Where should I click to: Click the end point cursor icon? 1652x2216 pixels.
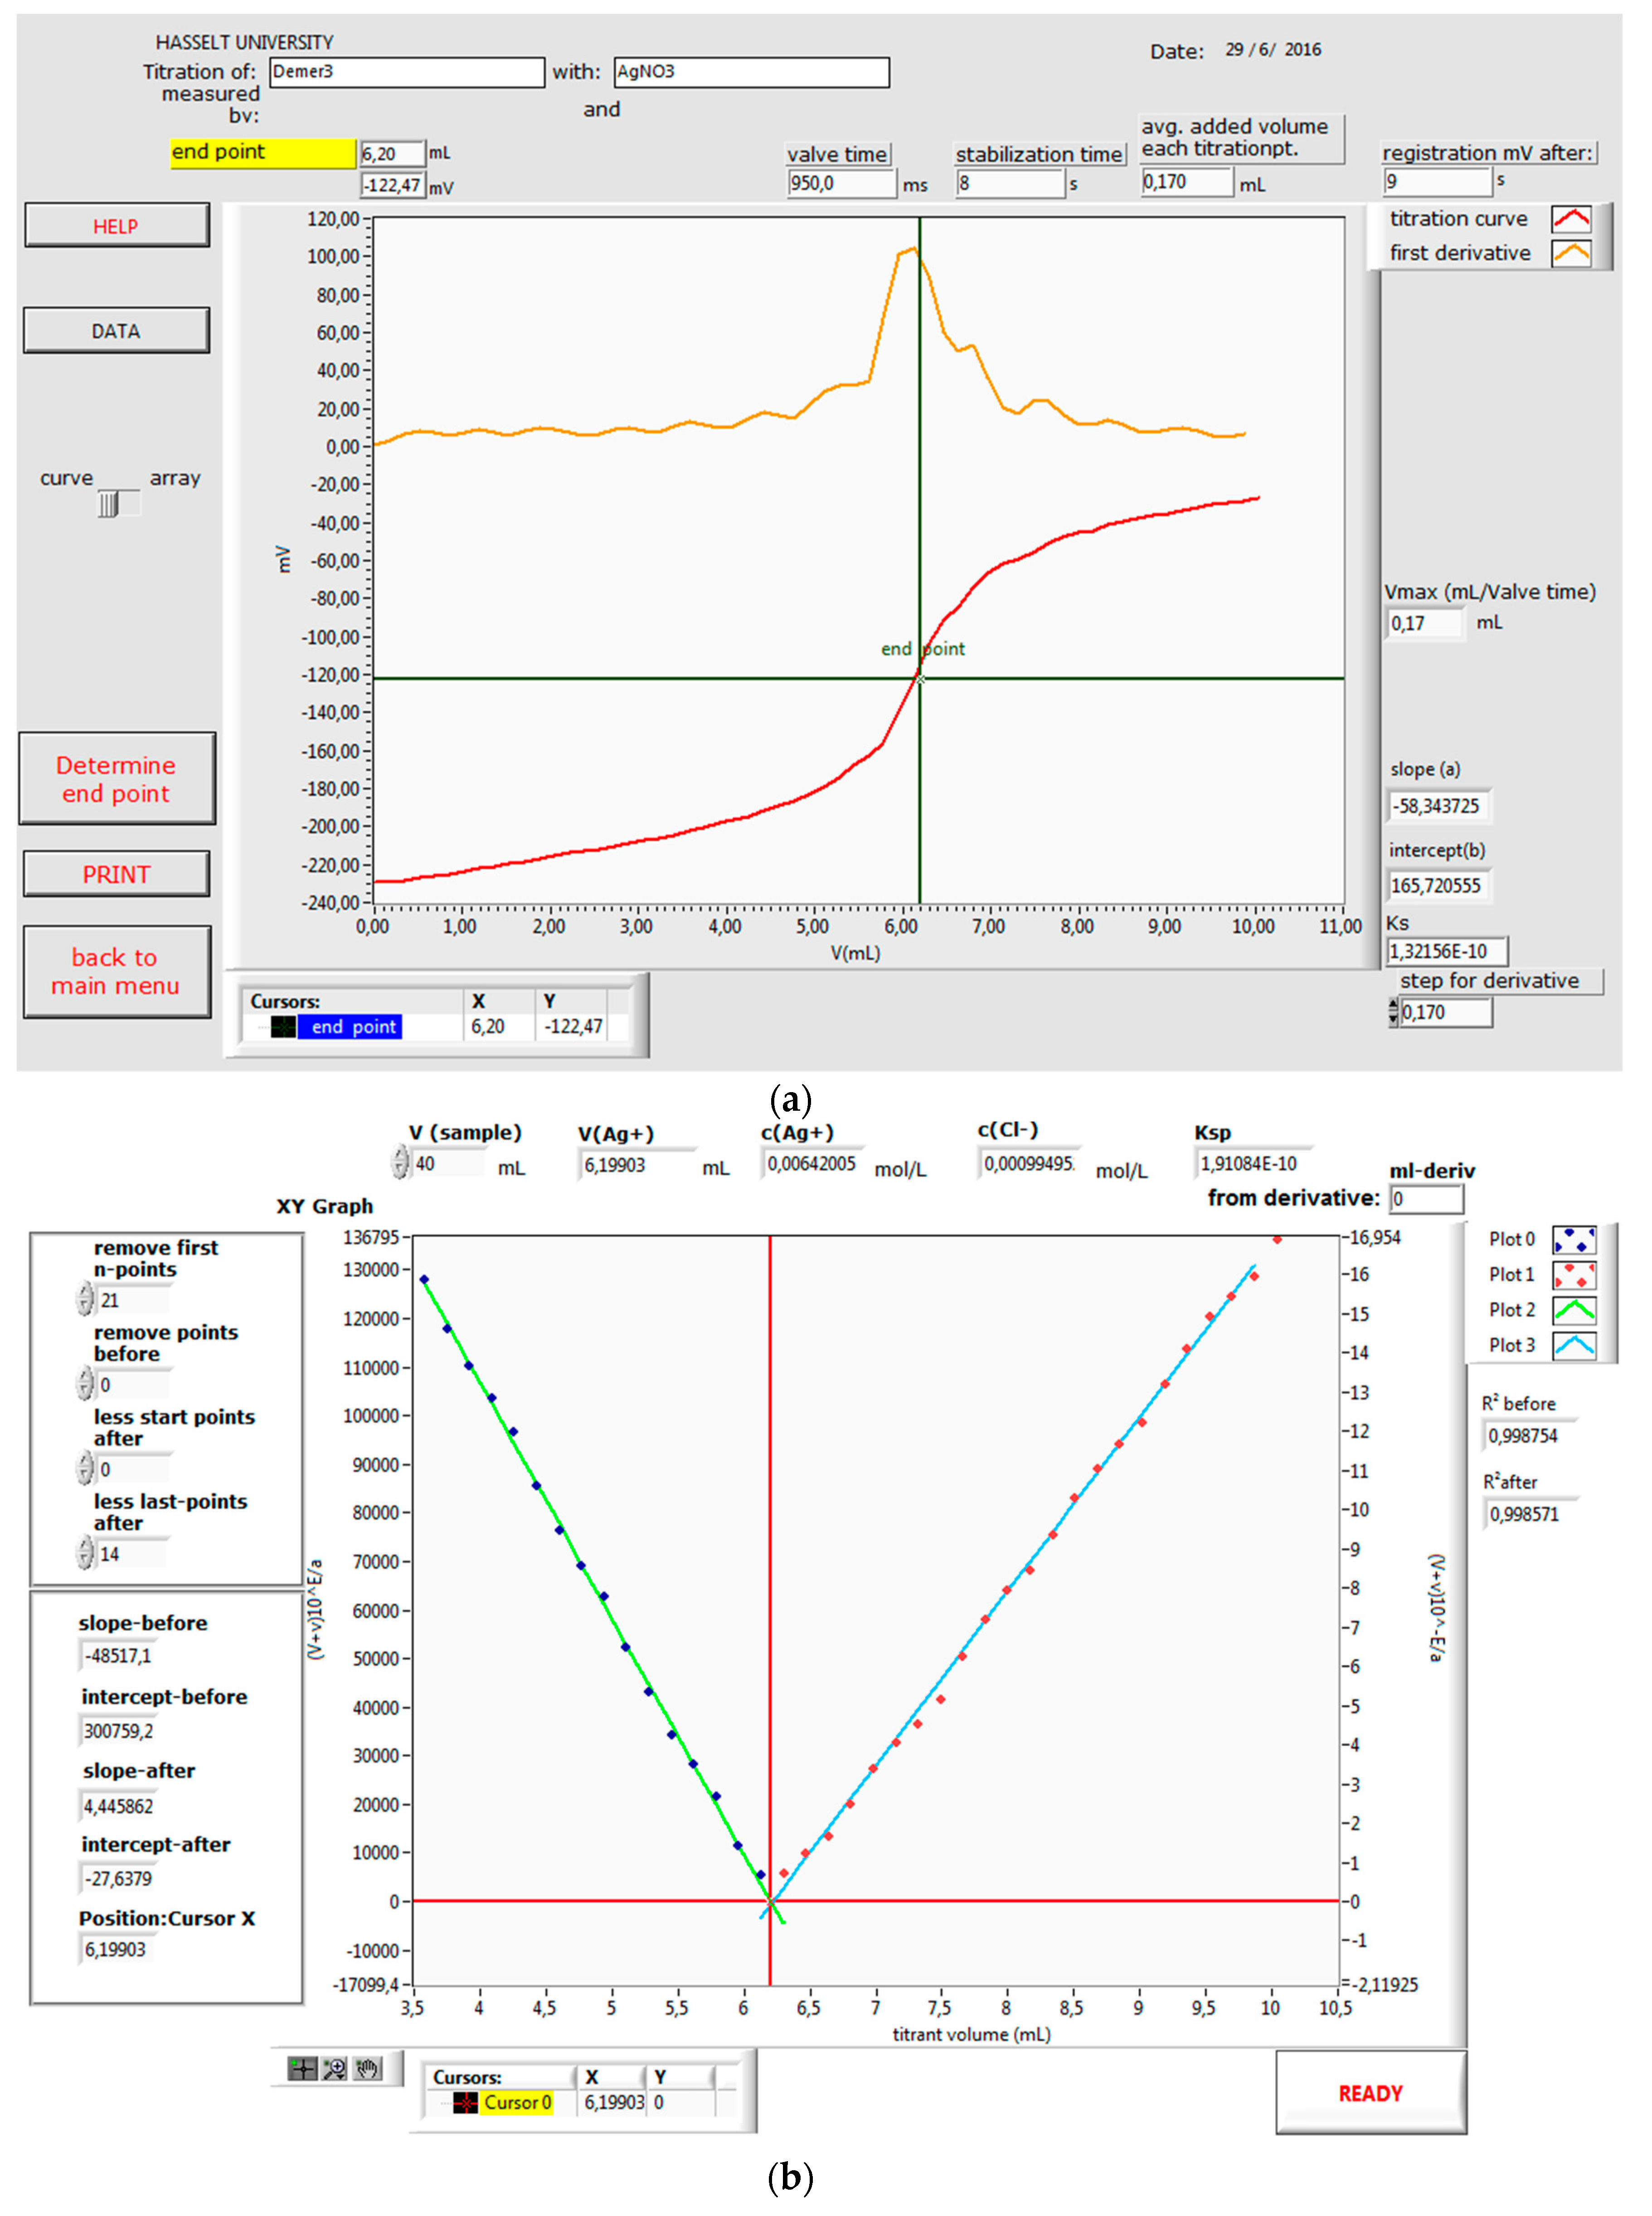[x=283, y=1026]
